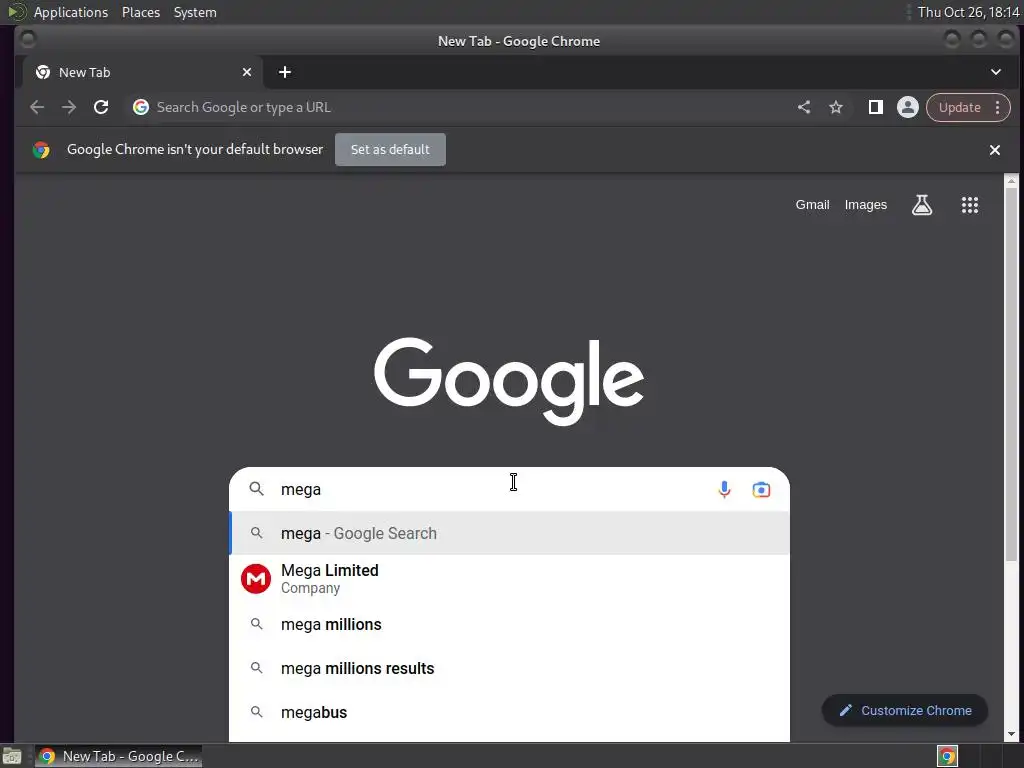Choose the 'mega millions' suggestion
The height and width of the screenshot is (768, 1024).
[509, 624]
